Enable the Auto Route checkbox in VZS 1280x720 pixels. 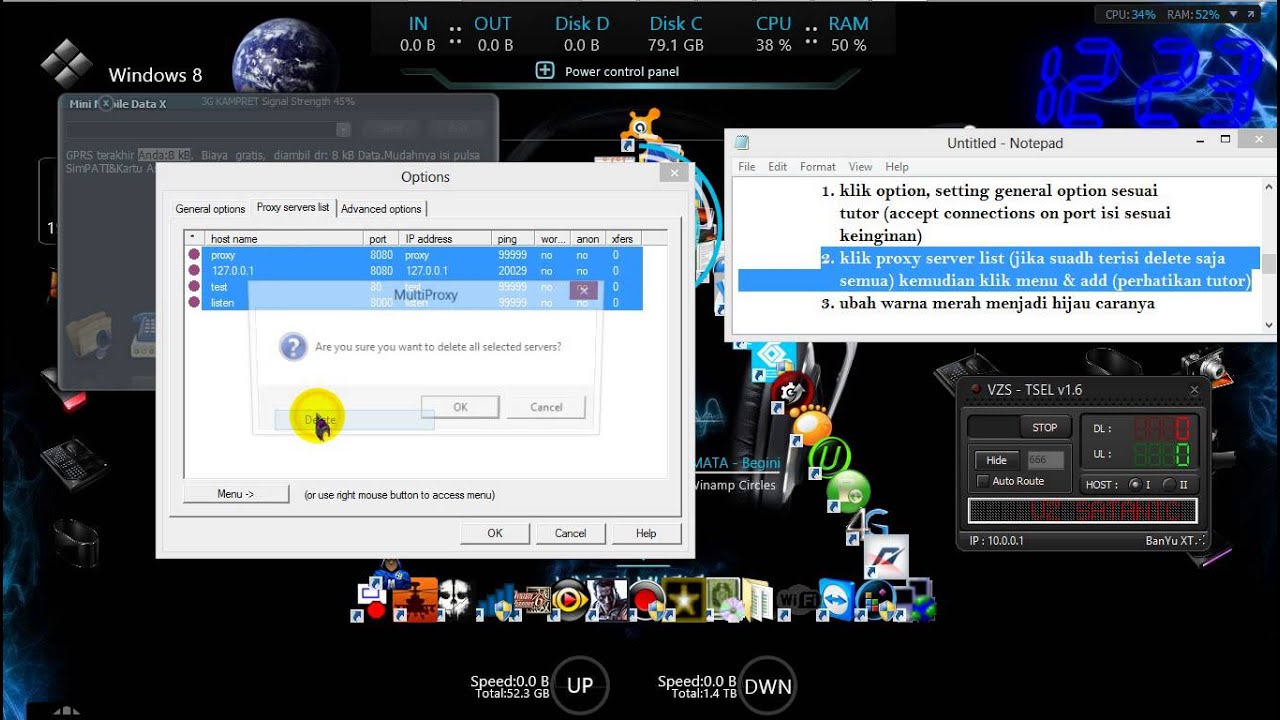(x=983, y=481)
